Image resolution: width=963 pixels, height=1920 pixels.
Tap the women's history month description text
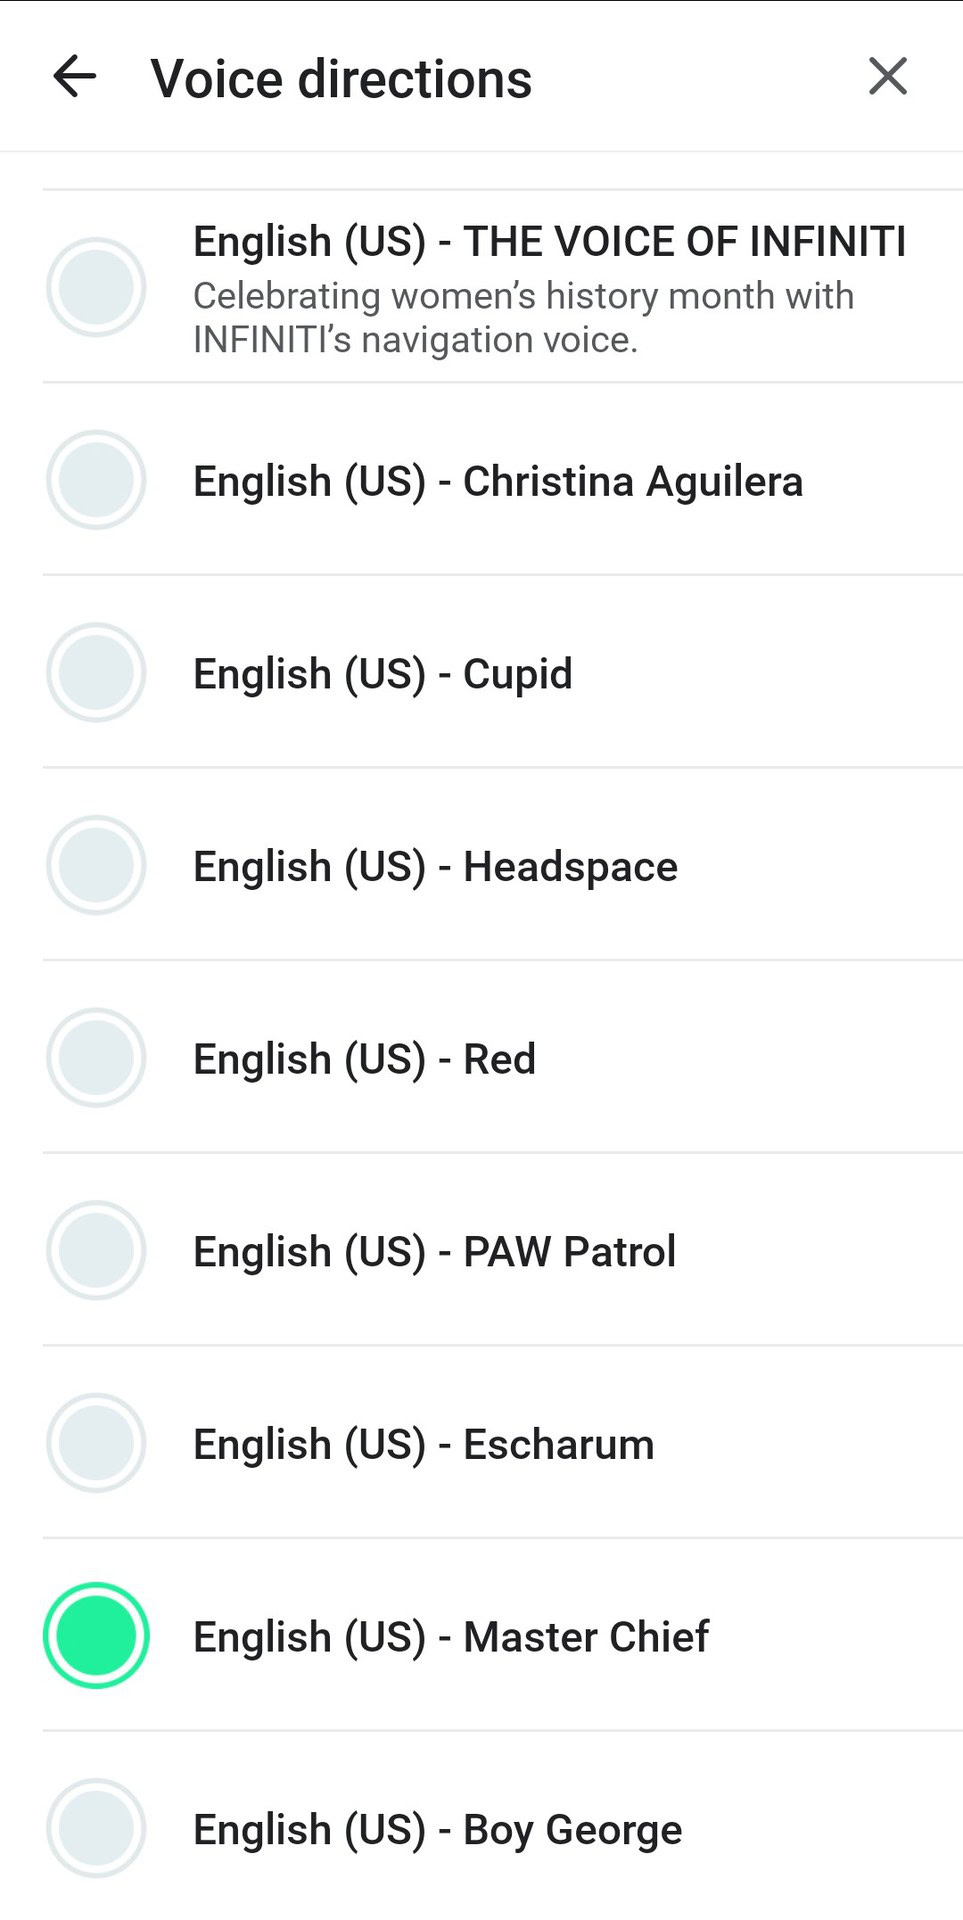pyautogui.click(x=522, y=318)
